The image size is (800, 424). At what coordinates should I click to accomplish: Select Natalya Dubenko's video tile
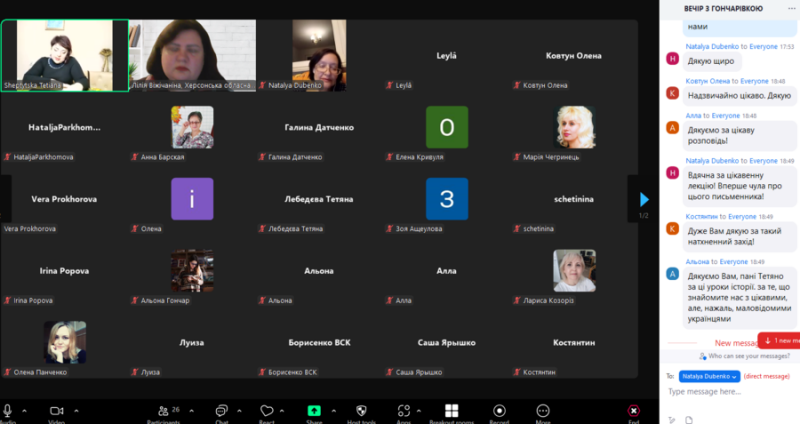tap(319, 55)
